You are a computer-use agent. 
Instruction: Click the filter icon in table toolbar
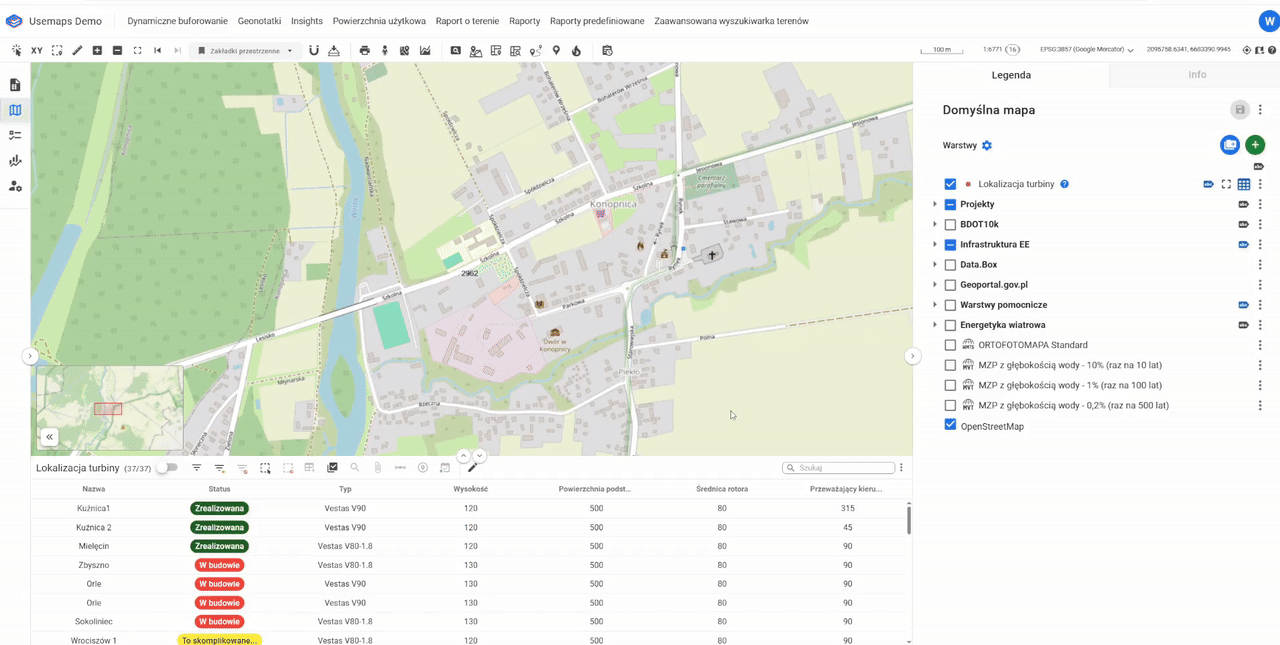point(197,468)
